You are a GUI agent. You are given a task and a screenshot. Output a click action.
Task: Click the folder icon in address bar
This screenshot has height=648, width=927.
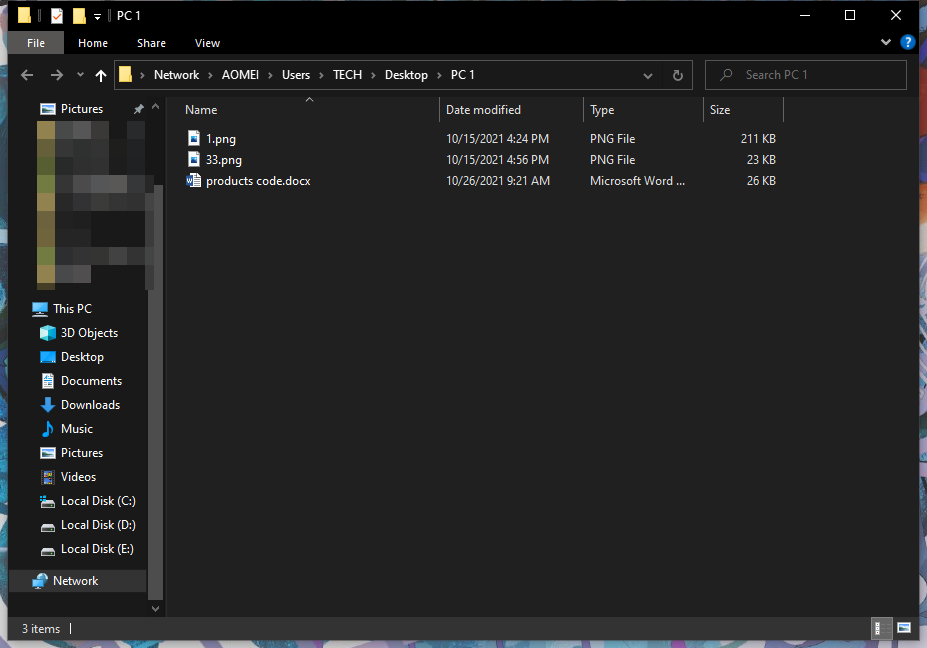pos(125,74)
